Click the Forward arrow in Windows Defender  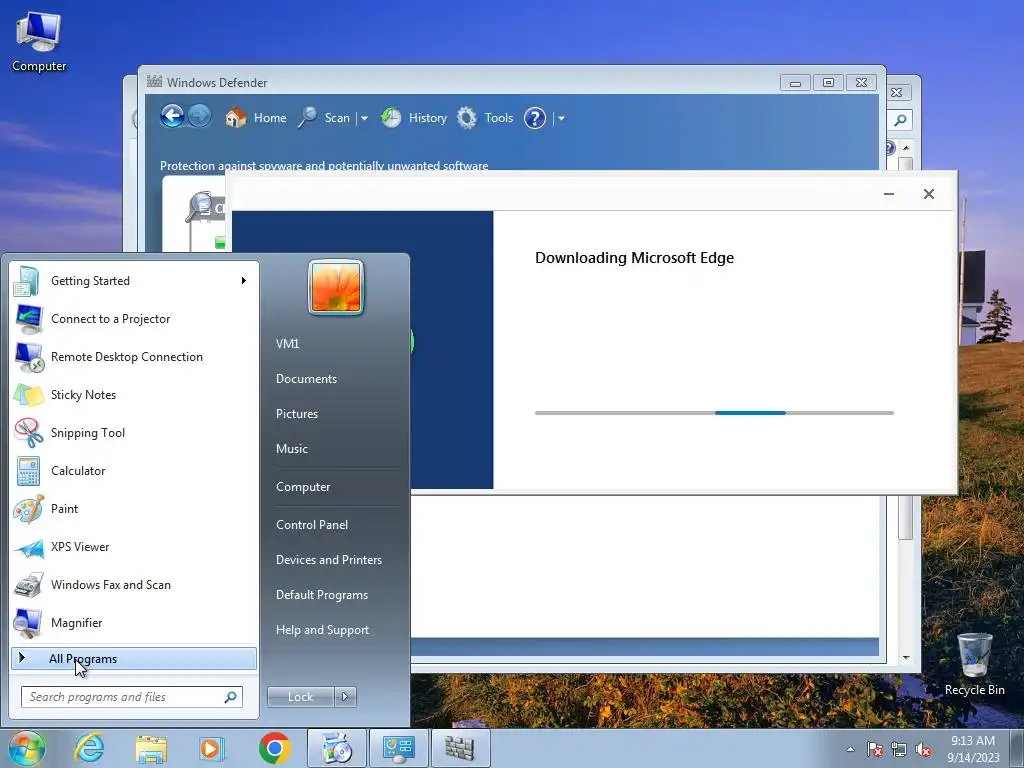point(200,118)
